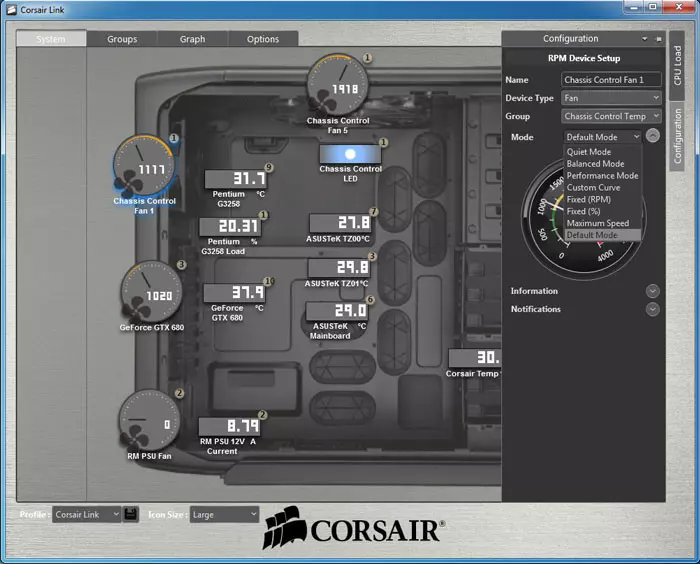This screenshot has height=564, width=700.
Task: Switch to the Groups tab
Action: [x=122, y=39]
